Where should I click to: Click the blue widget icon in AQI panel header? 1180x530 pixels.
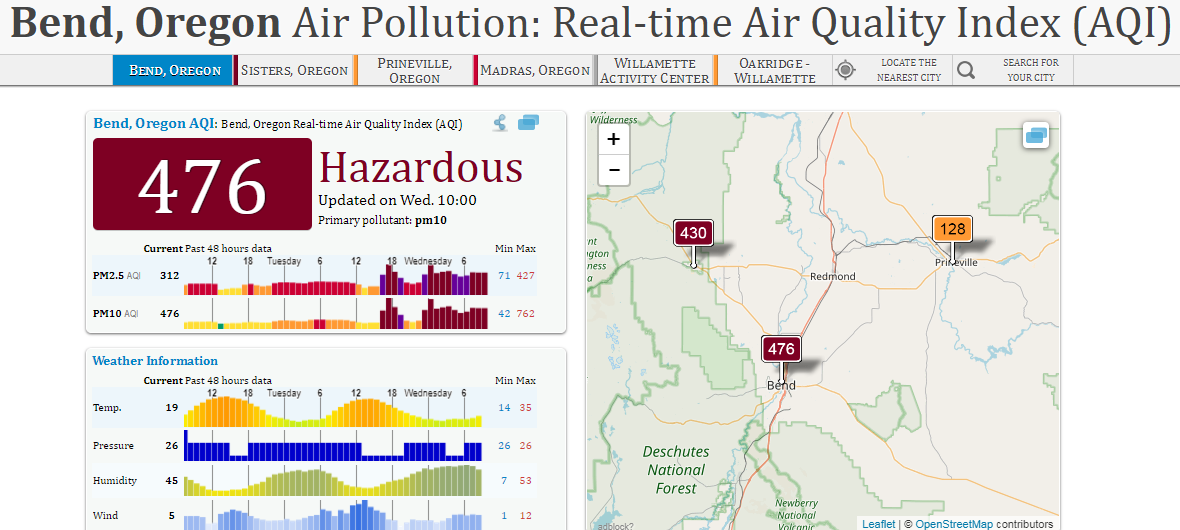pos(528,123)
